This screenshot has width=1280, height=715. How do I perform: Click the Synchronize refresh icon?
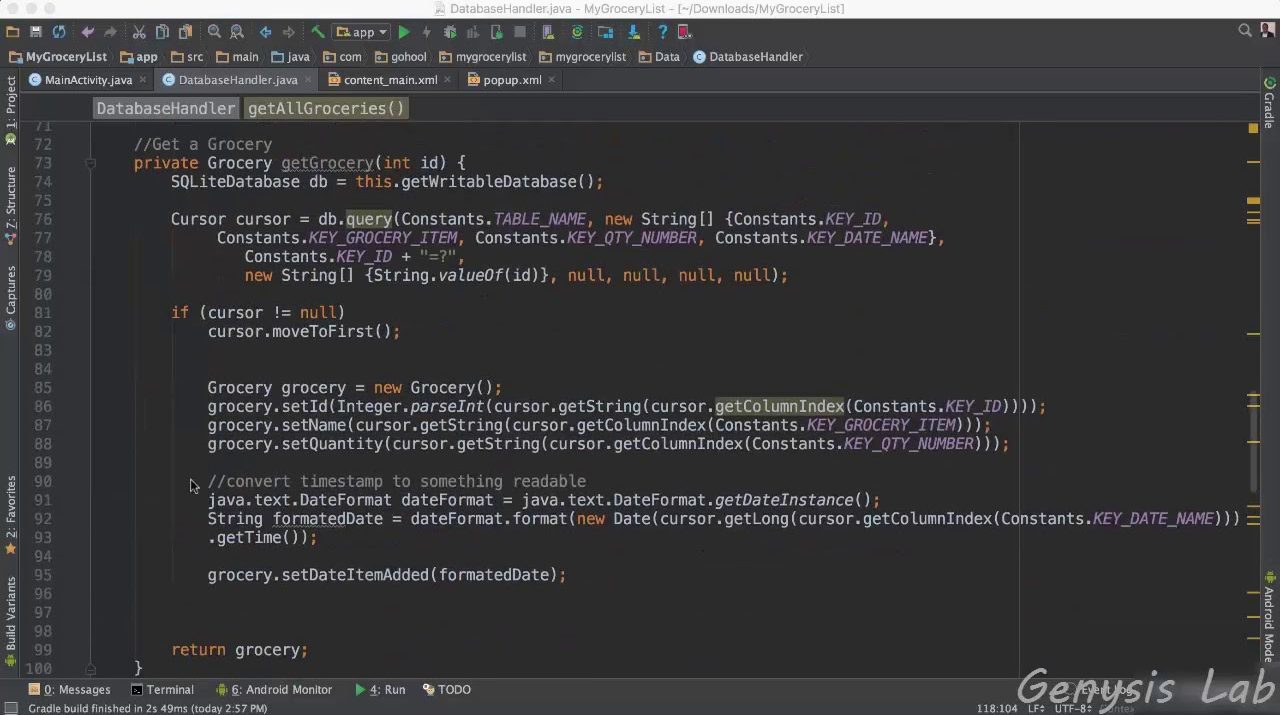click(59, 32)
